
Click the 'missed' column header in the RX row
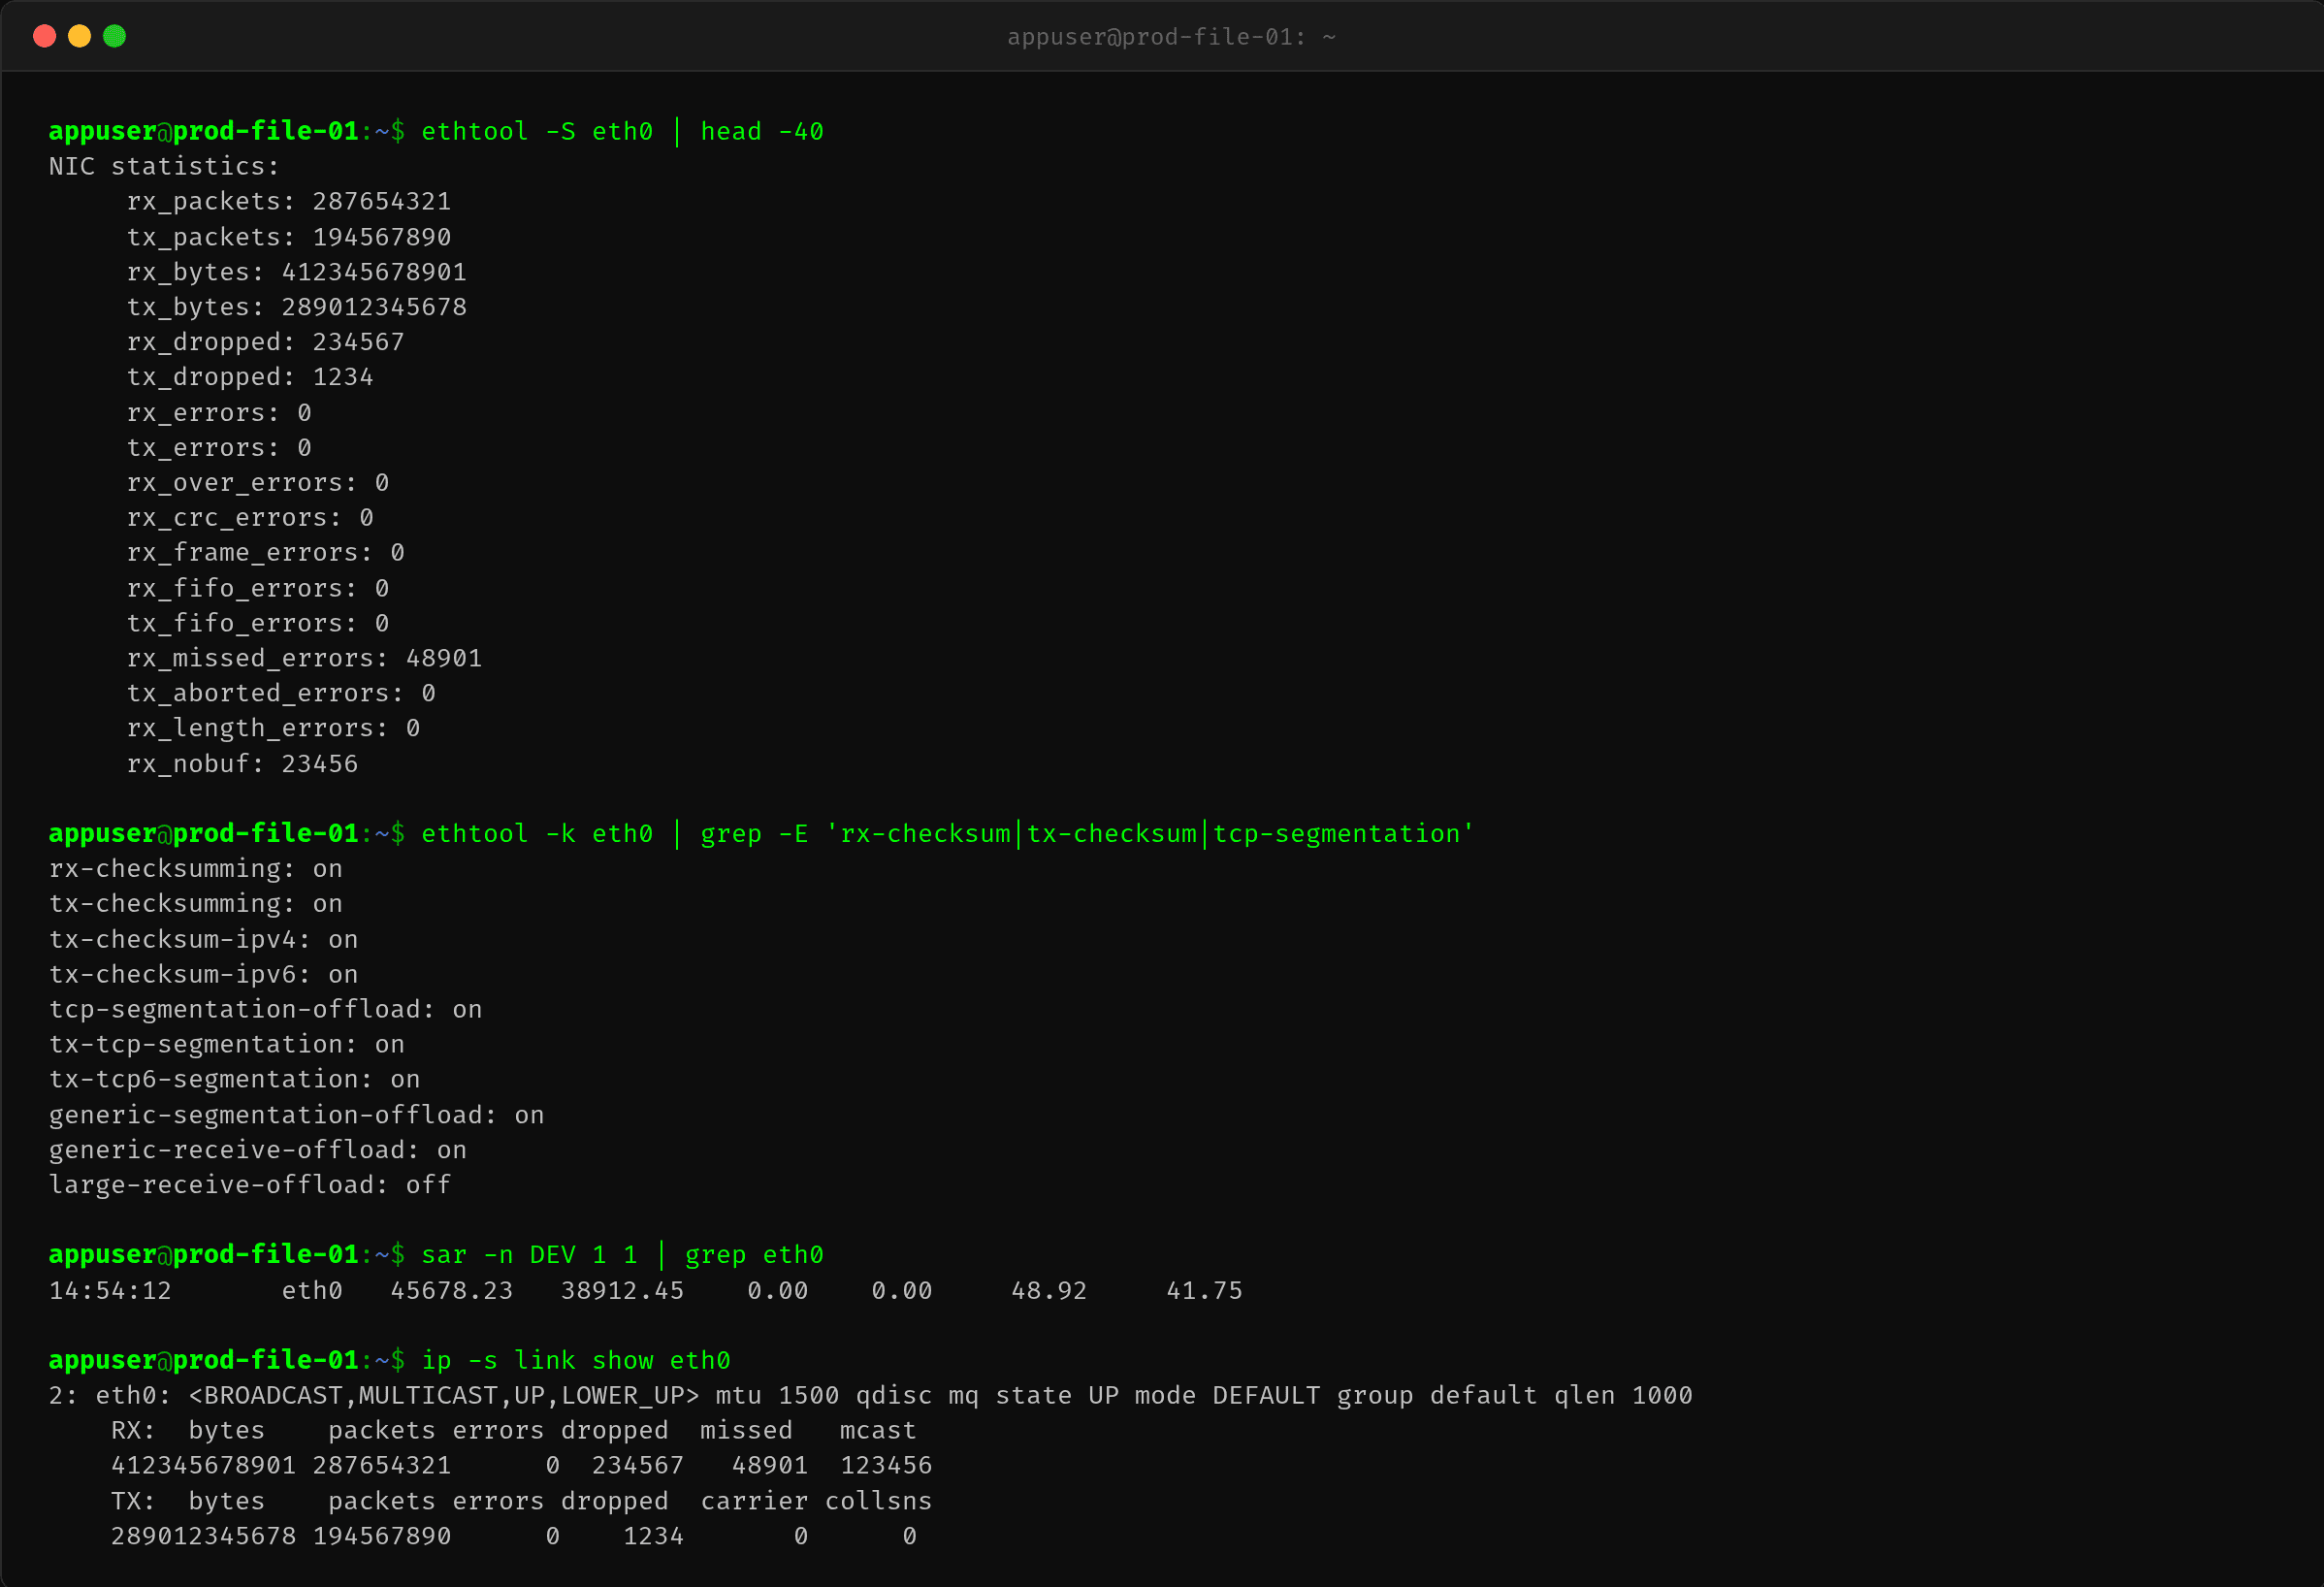coord(746,1430)
